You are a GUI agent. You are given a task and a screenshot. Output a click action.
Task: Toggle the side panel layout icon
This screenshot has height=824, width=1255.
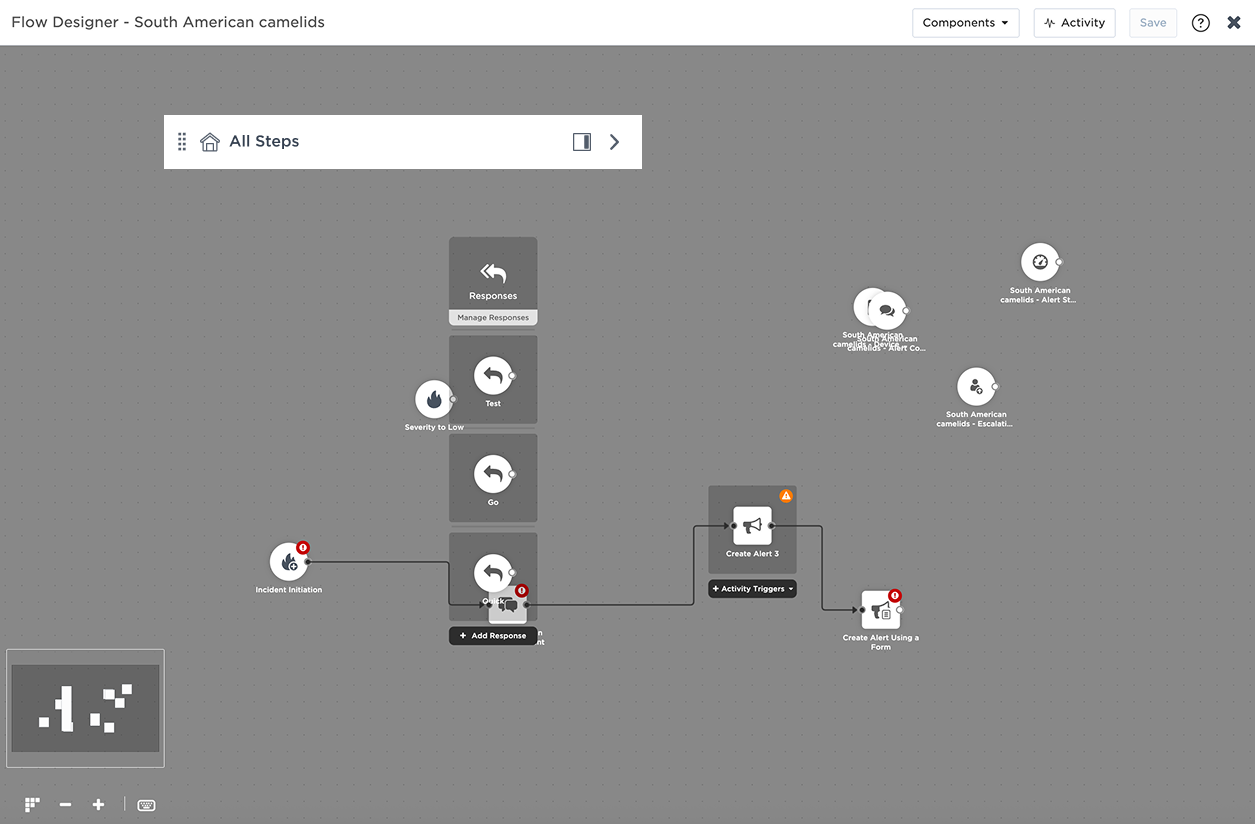point(582,142)
